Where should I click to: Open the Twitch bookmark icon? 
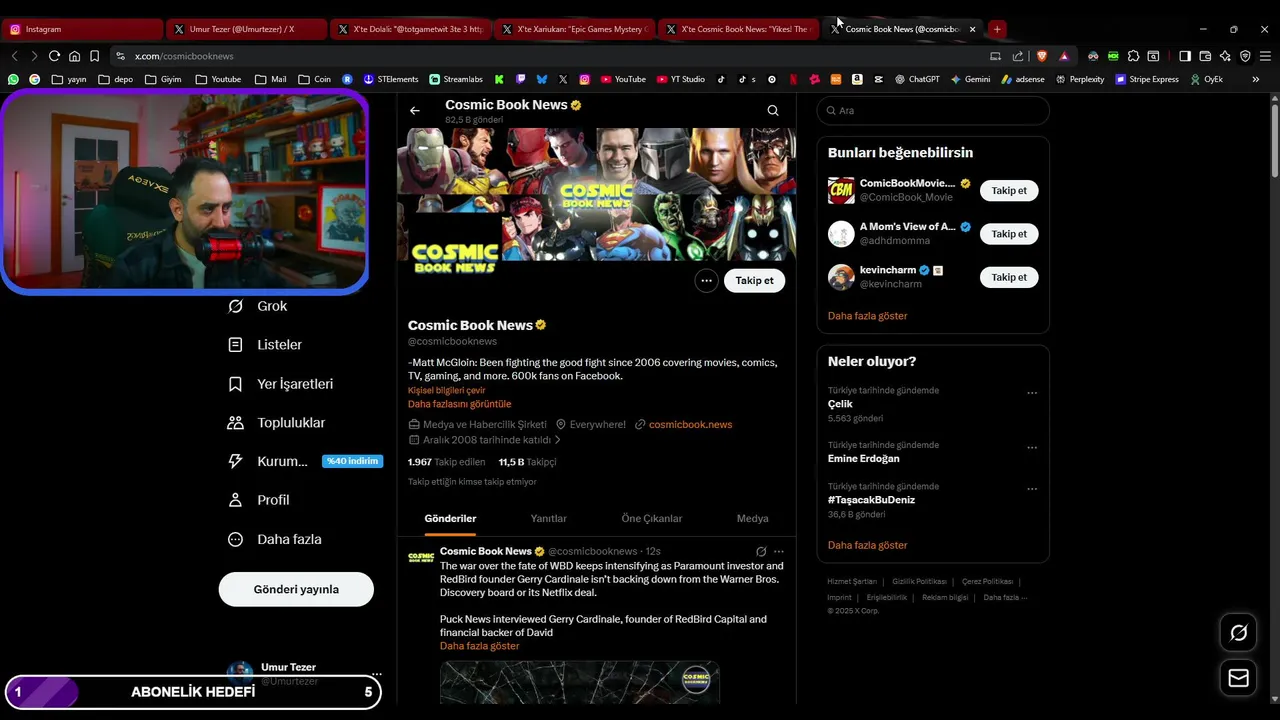[520, 79]
